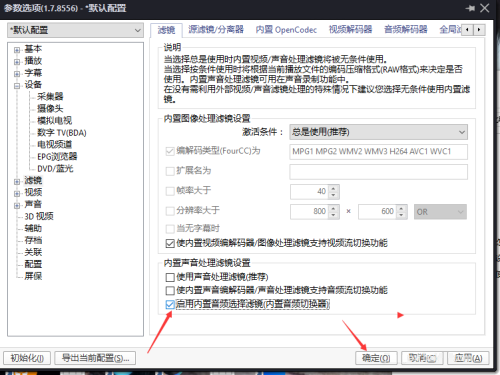The width and height of the screenshot is (500, 375).
Task: Select DVD/蓝光 tree item
Action: click(55, 169)
